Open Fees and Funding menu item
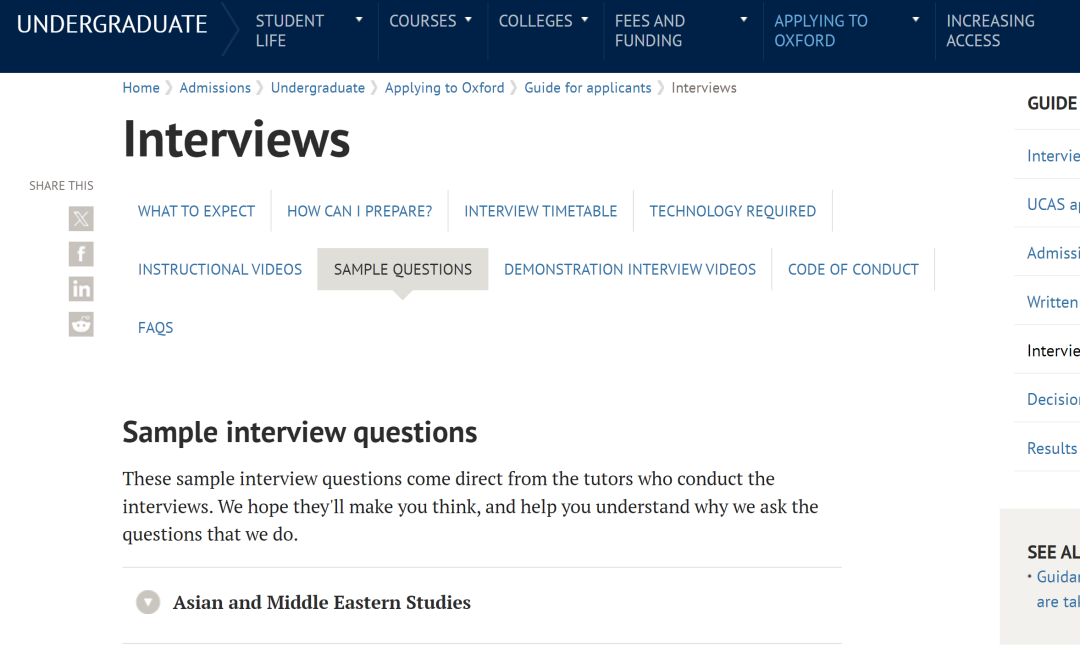This screenshot has height=659, width=1080. tap(650, 31)
